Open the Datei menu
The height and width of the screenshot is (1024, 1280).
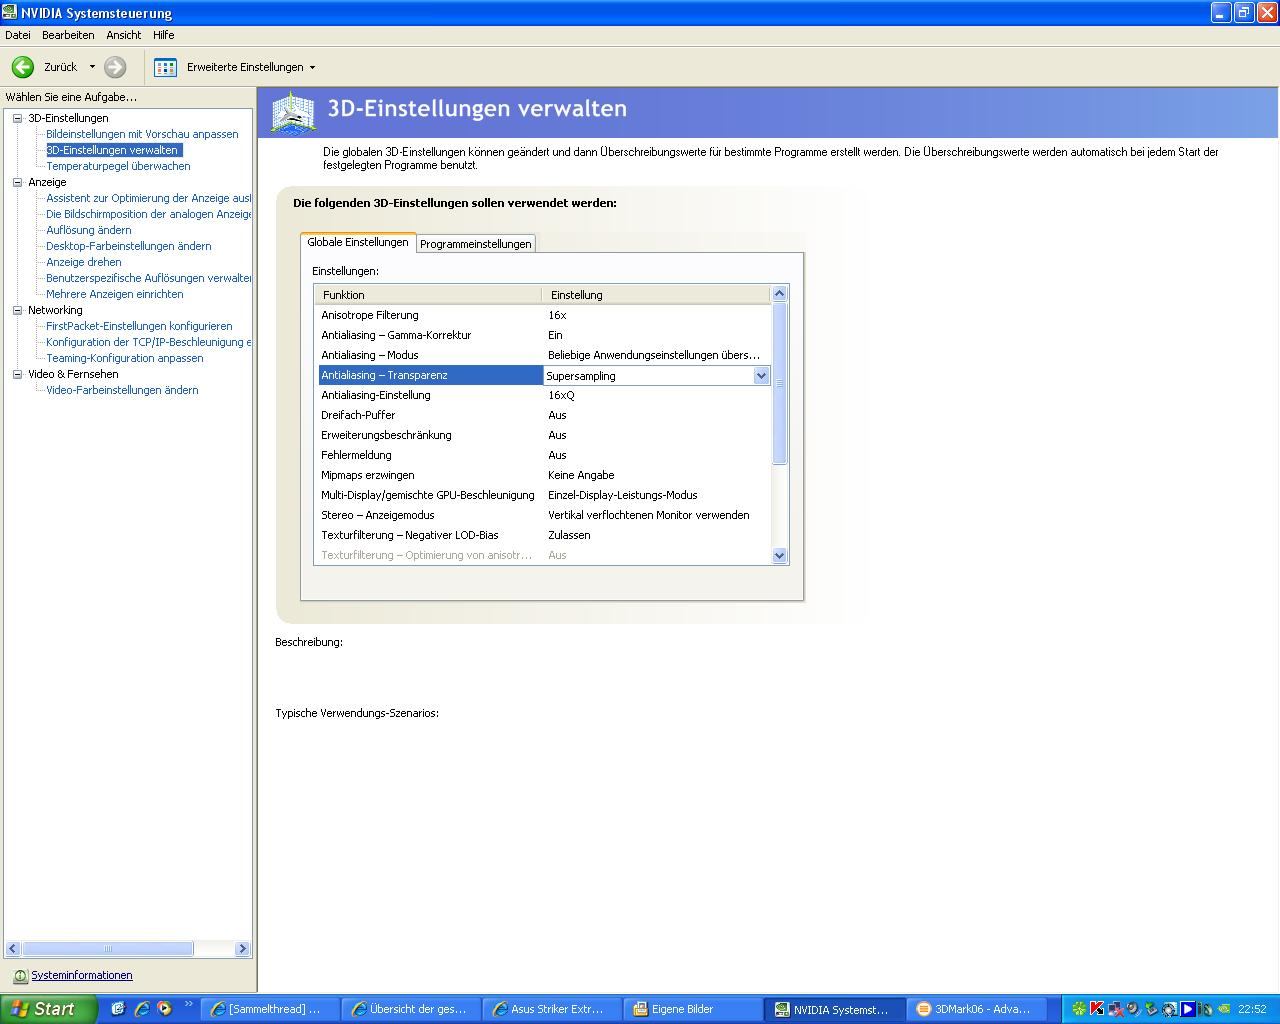pyautogui.click(x=18, y=35)
